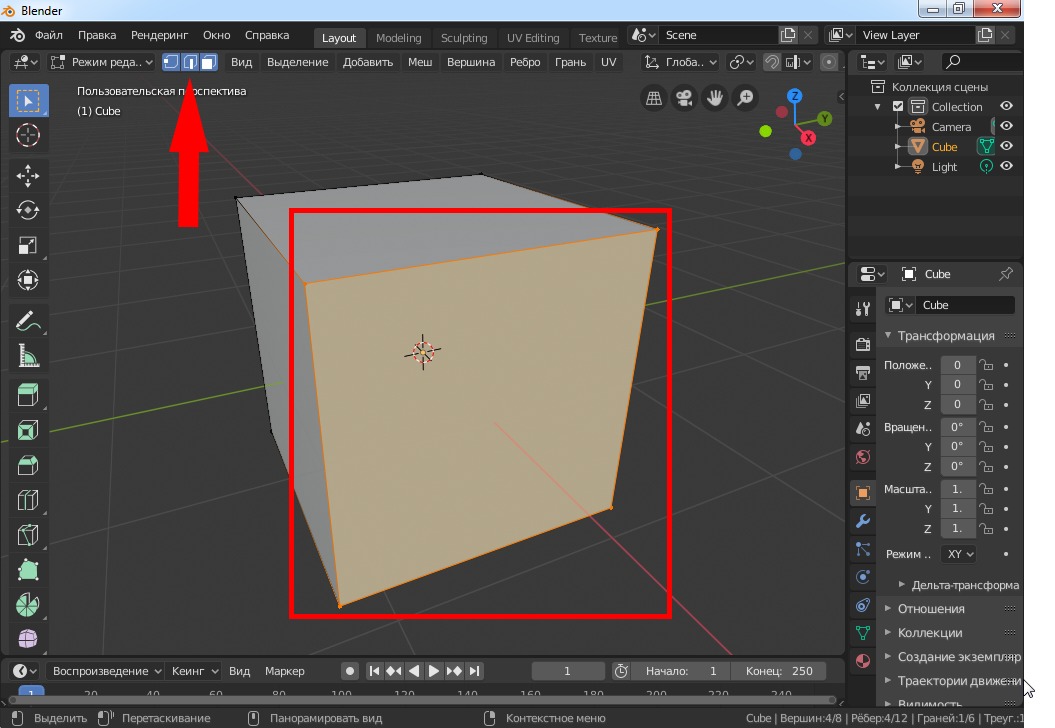Image resolution: width=1055 pixels, height=728 pixels.
Task: Open the Файл menu
Action: (x=48, y=35)
